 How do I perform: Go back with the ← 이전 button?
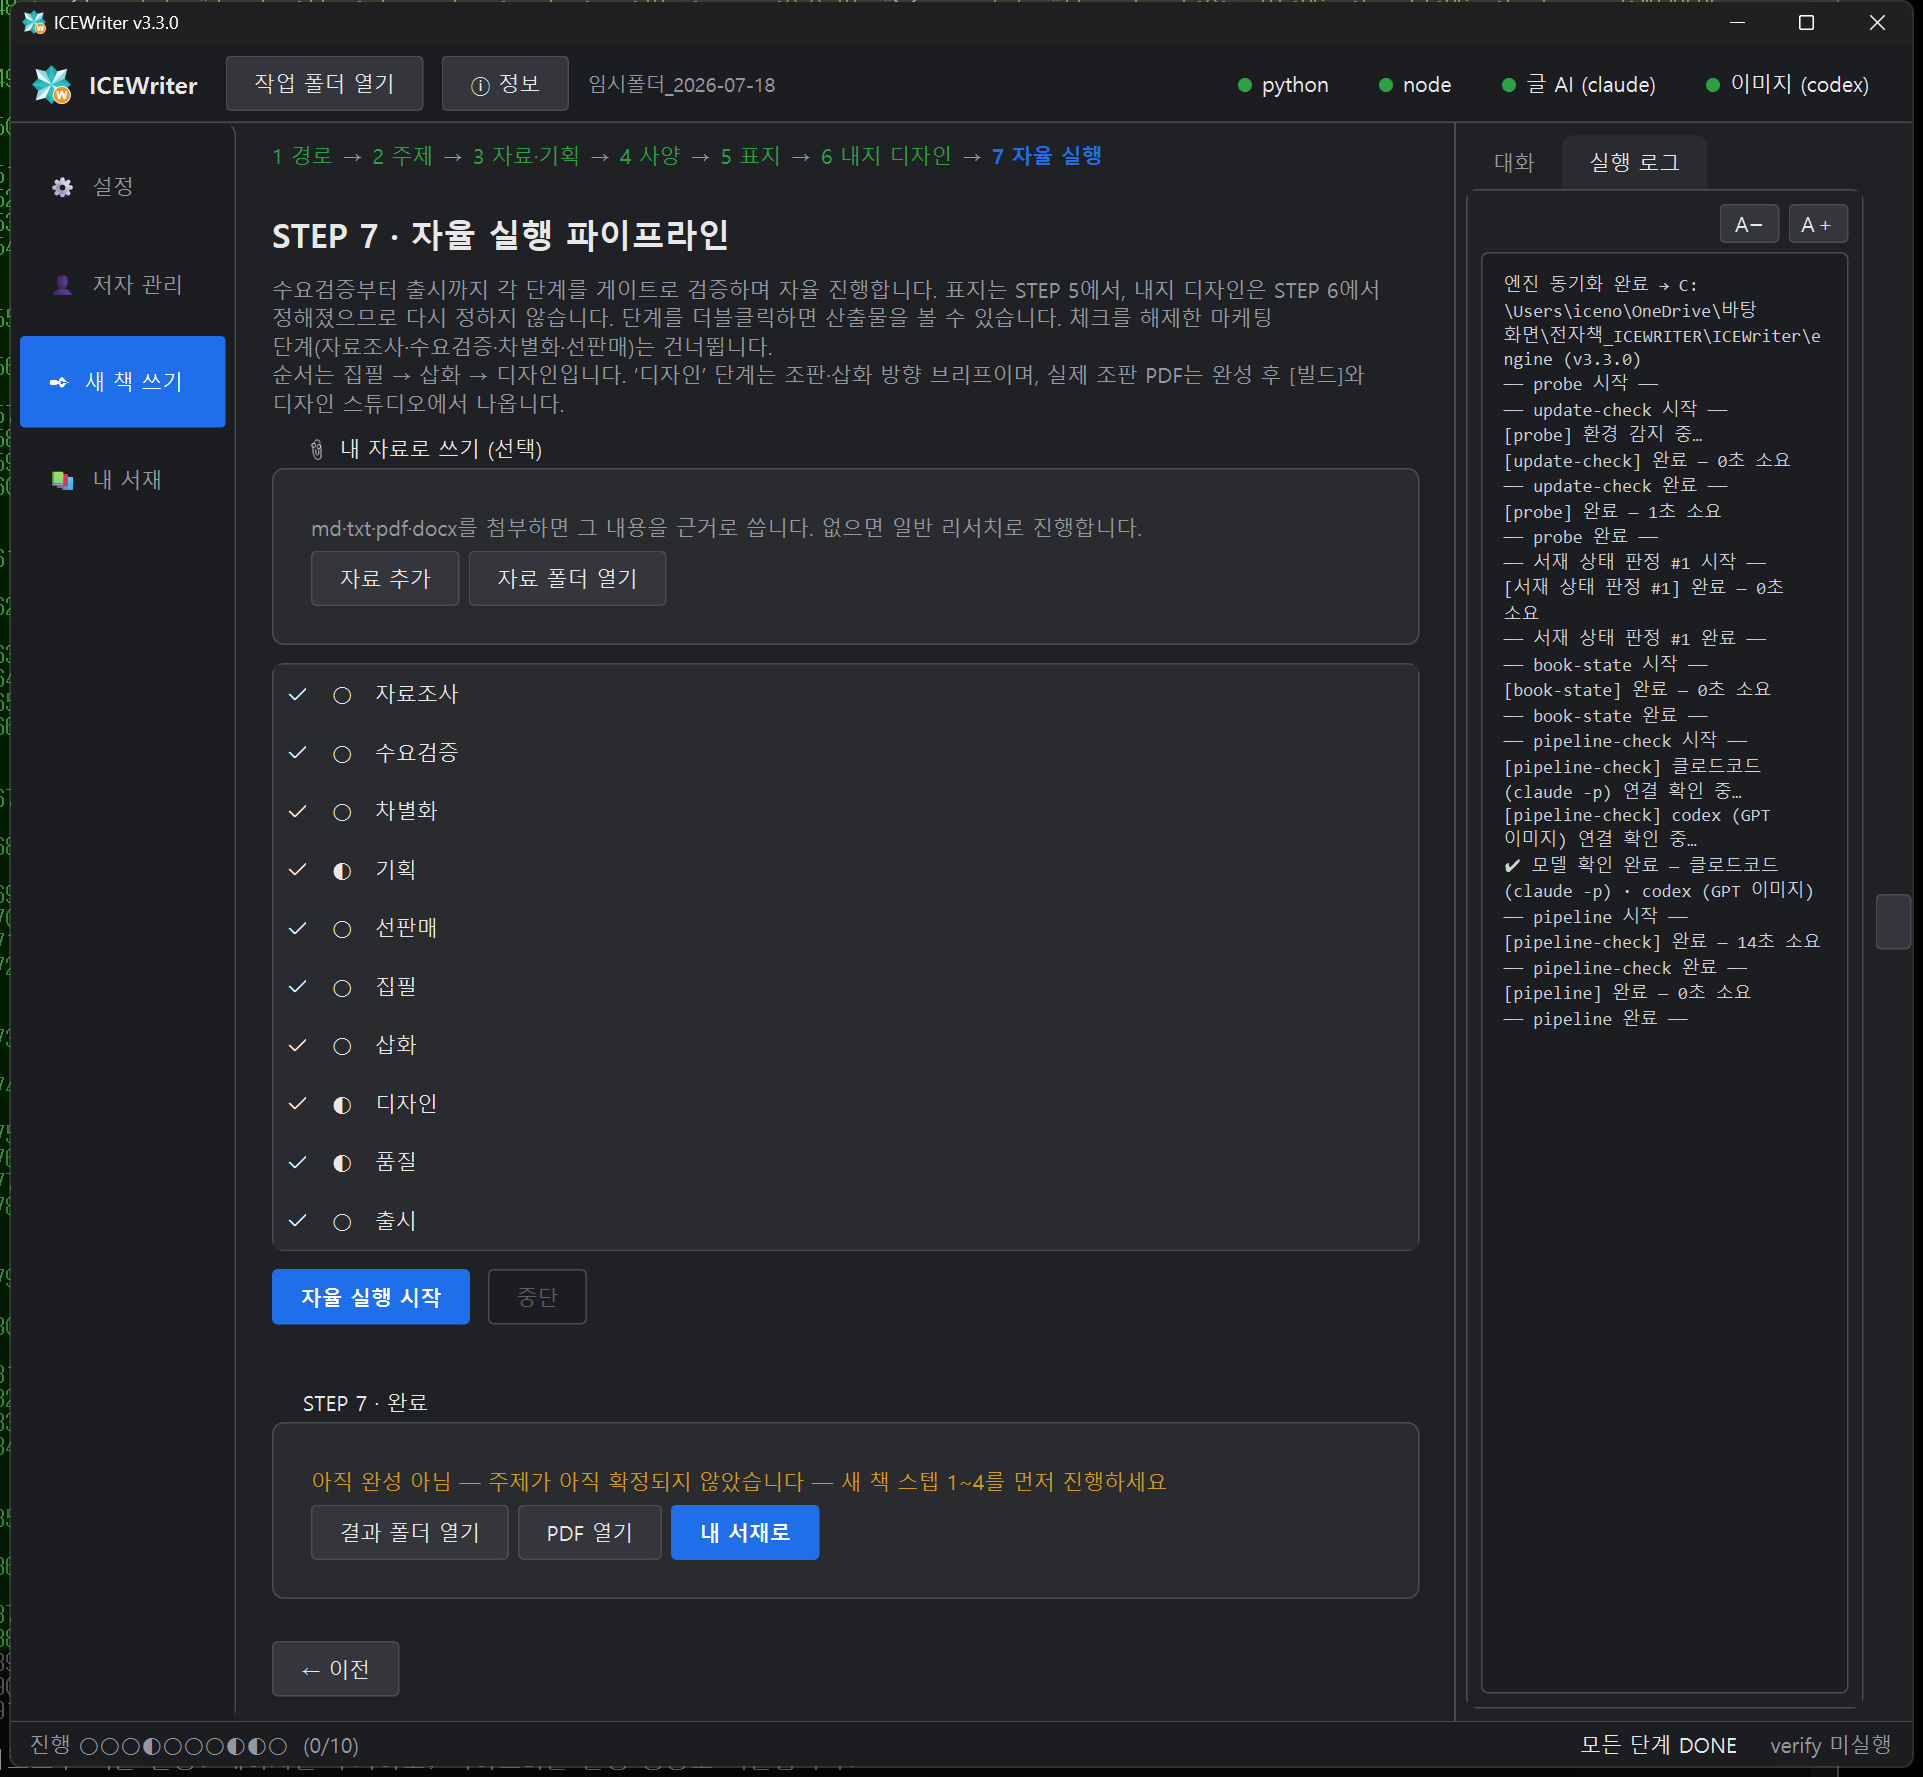336,1669
